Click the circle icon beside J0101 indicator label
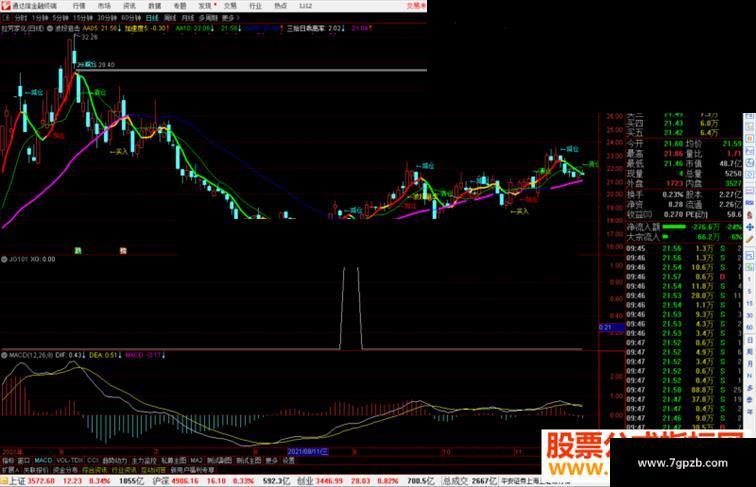This screenshot has width=756, height=487. pyautogui.click(x=4, y=259)
